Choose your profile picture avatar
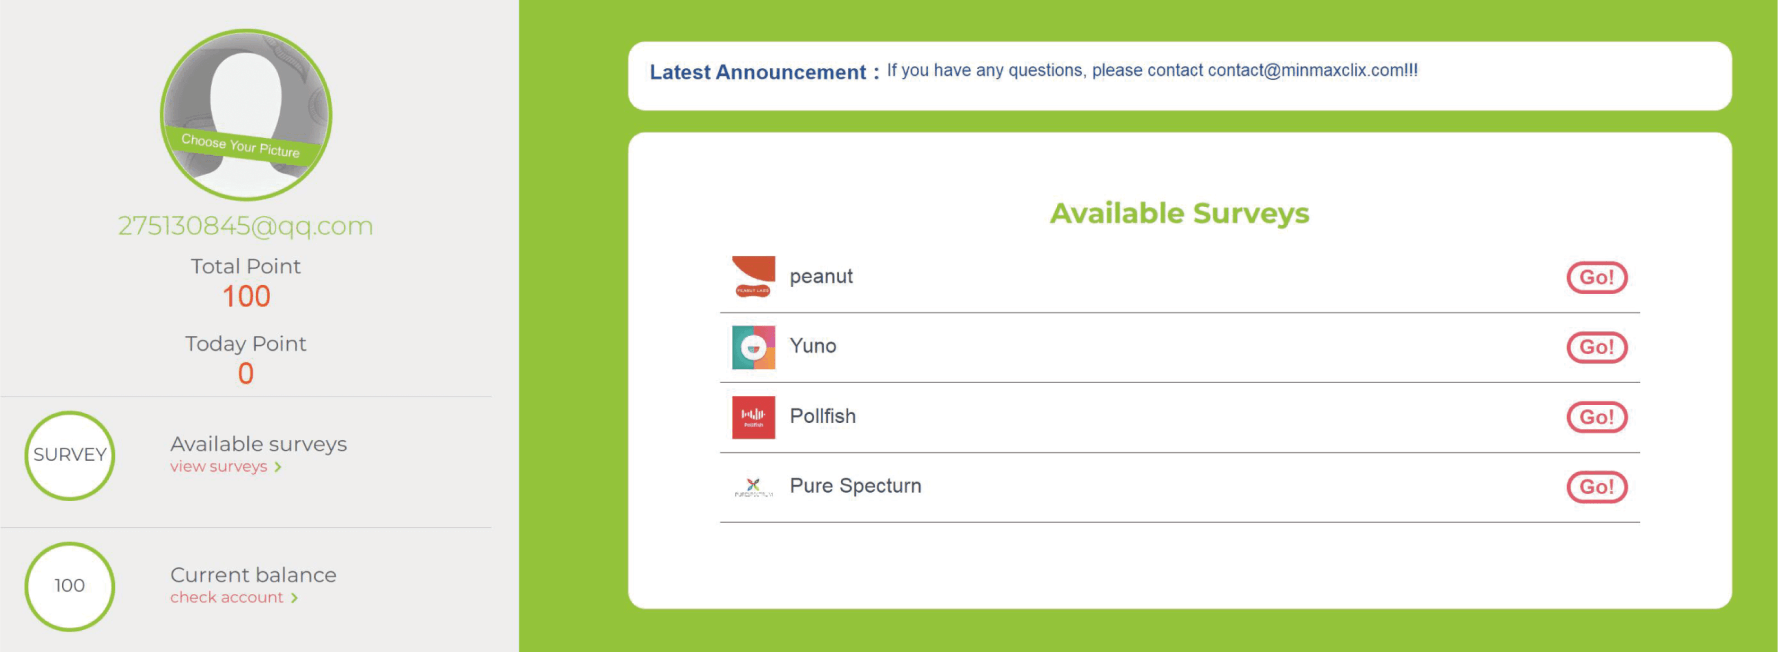Screen dimensions: 1778x652 246,114
